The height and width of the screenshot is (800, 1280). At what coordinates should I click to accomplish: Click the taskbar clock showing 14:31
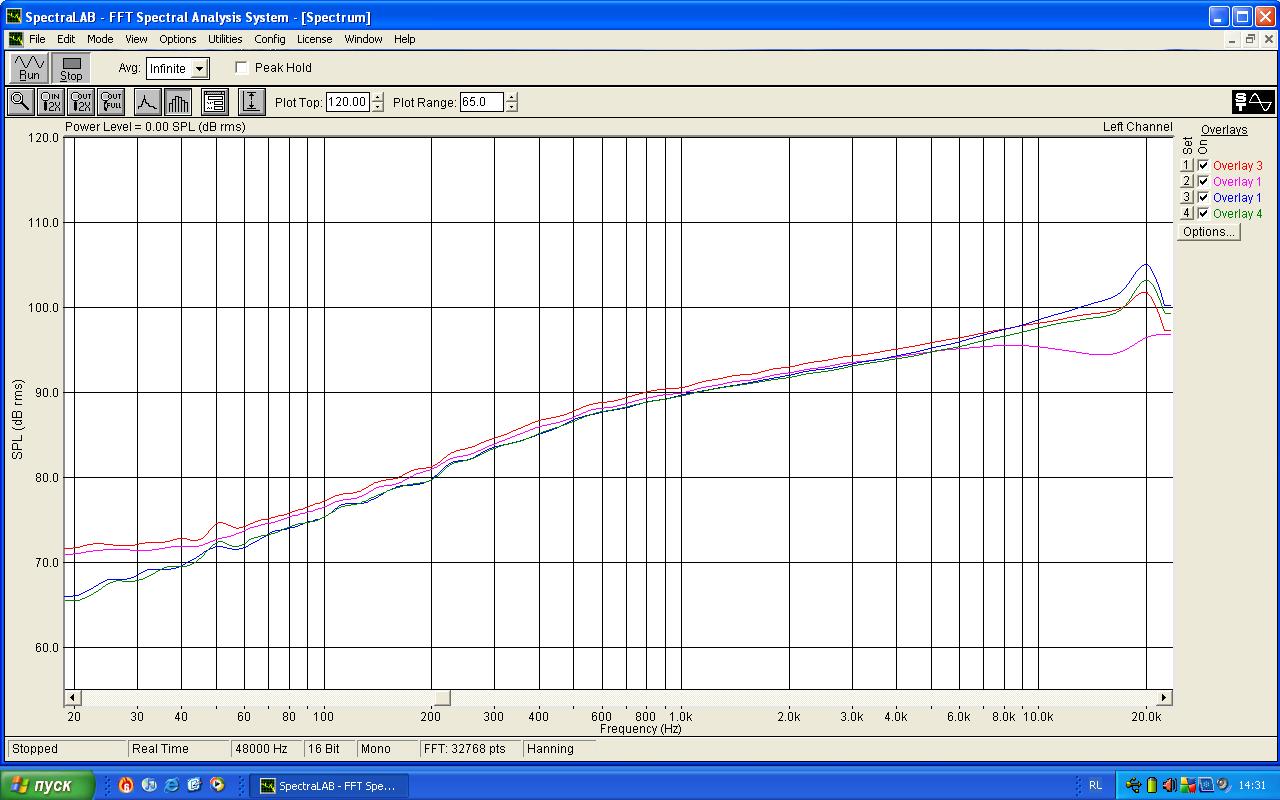(1252, 785)
